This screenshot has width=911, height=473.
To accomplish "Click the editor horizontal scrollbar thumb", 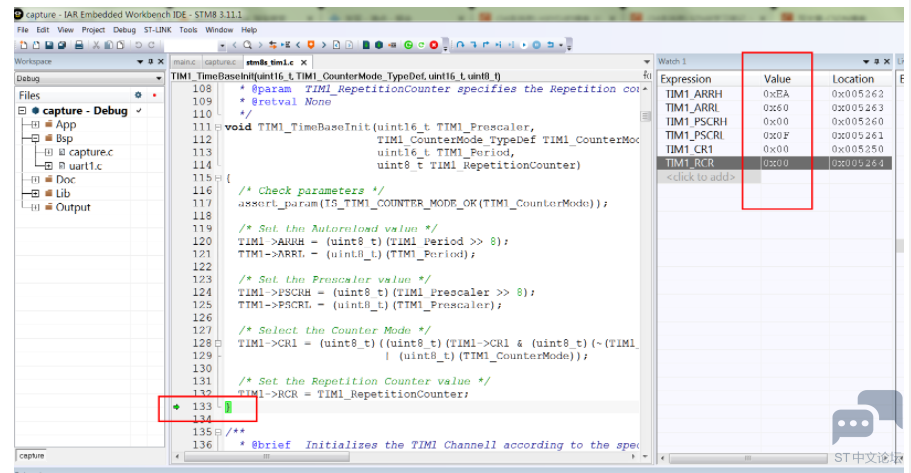I will [x=267, y=457].
